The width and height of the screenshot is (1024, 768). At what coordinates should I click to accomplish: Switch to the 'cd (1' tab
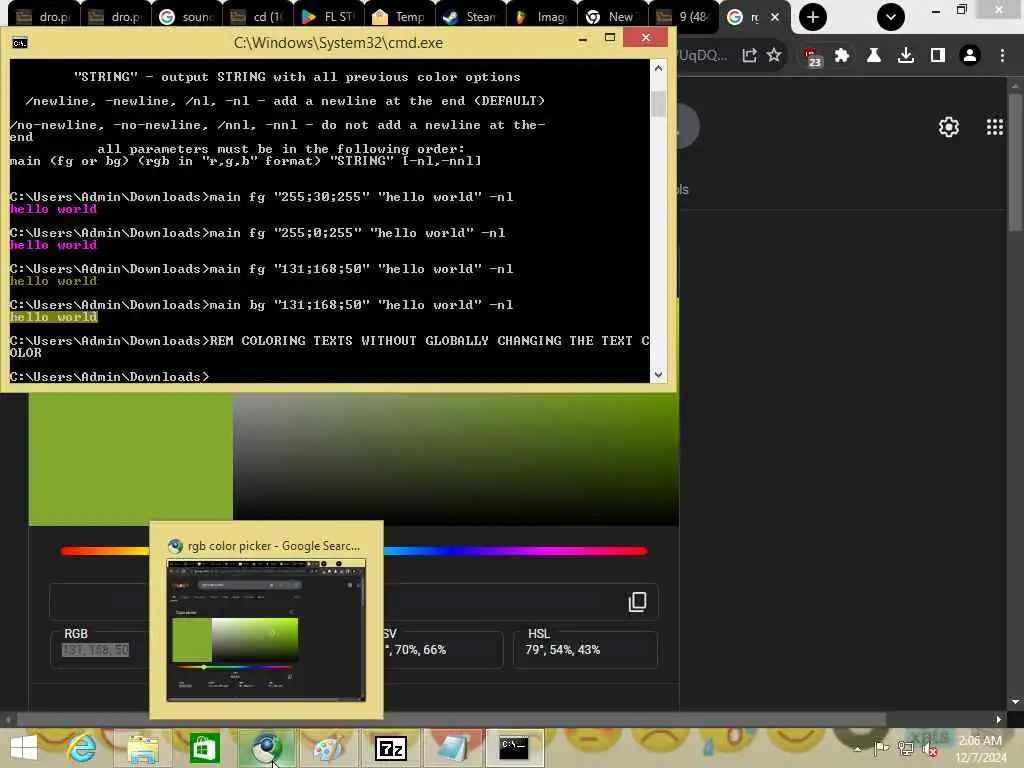pyautogui.click(x=258, y=17)
